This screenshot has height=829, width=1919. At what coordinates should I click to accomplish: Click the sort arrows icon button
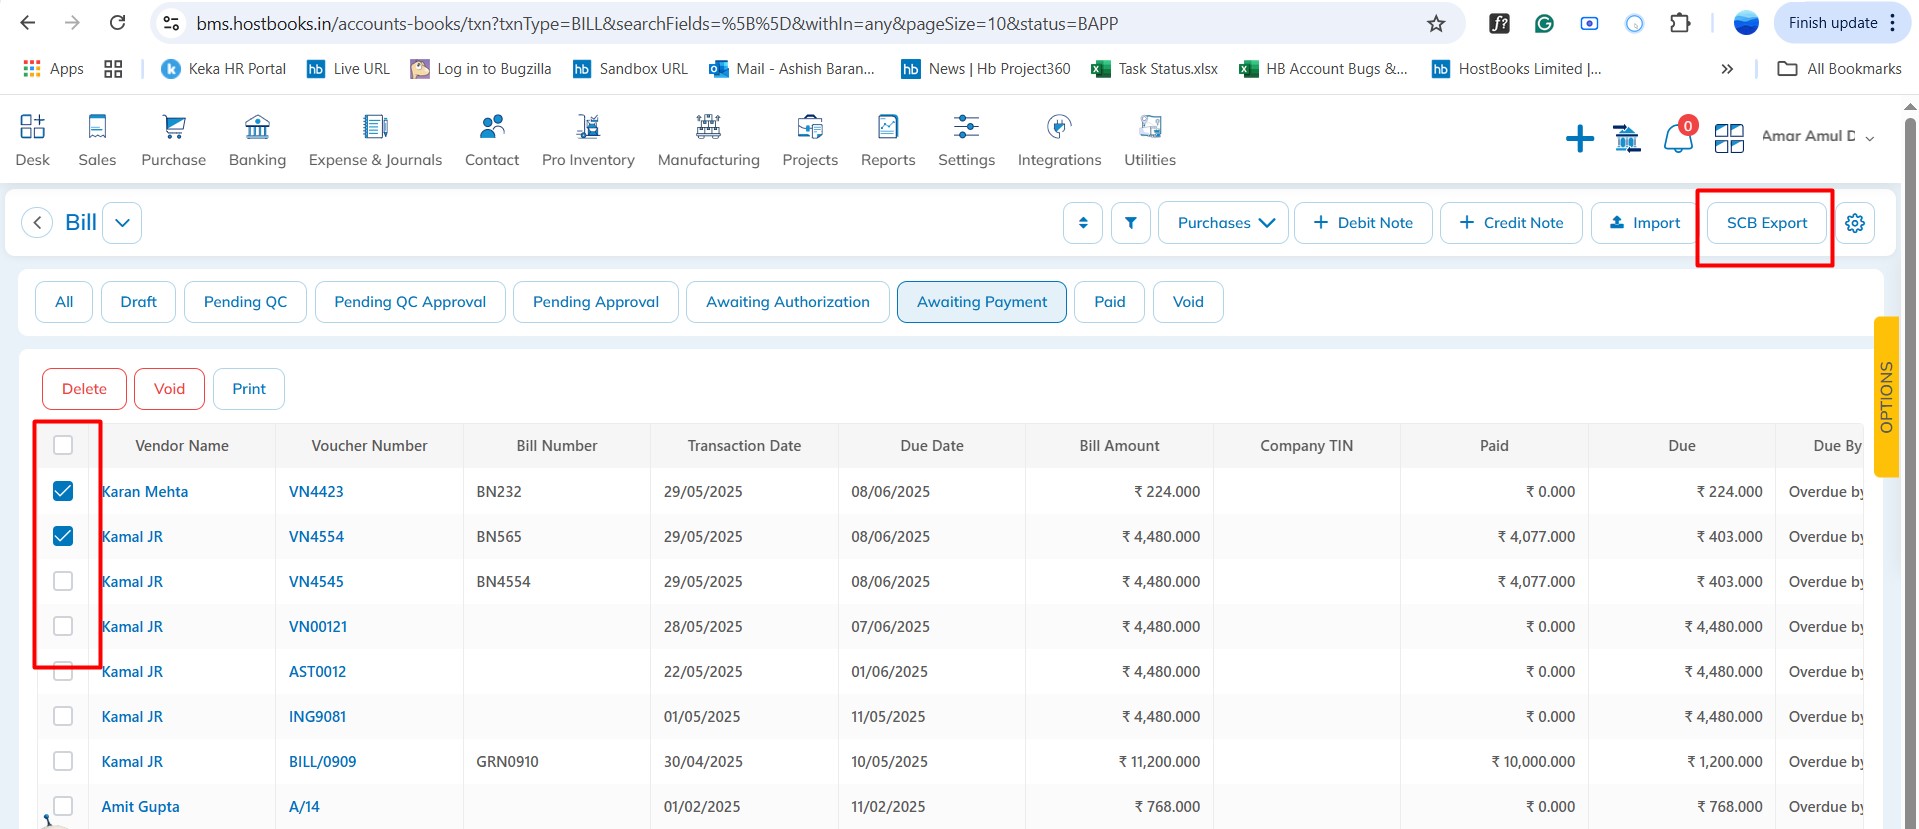click(1083, 223)
